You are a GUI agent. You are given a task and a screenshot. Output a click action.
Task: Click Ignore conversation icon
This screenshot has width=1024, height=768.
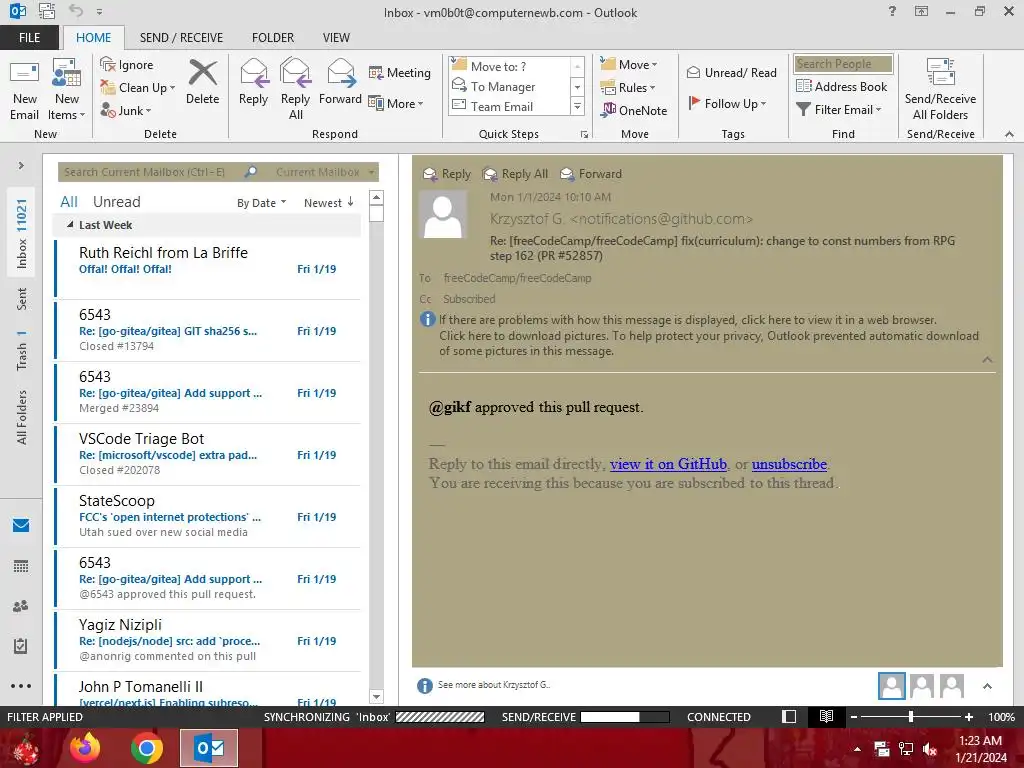tap(108, 64)
